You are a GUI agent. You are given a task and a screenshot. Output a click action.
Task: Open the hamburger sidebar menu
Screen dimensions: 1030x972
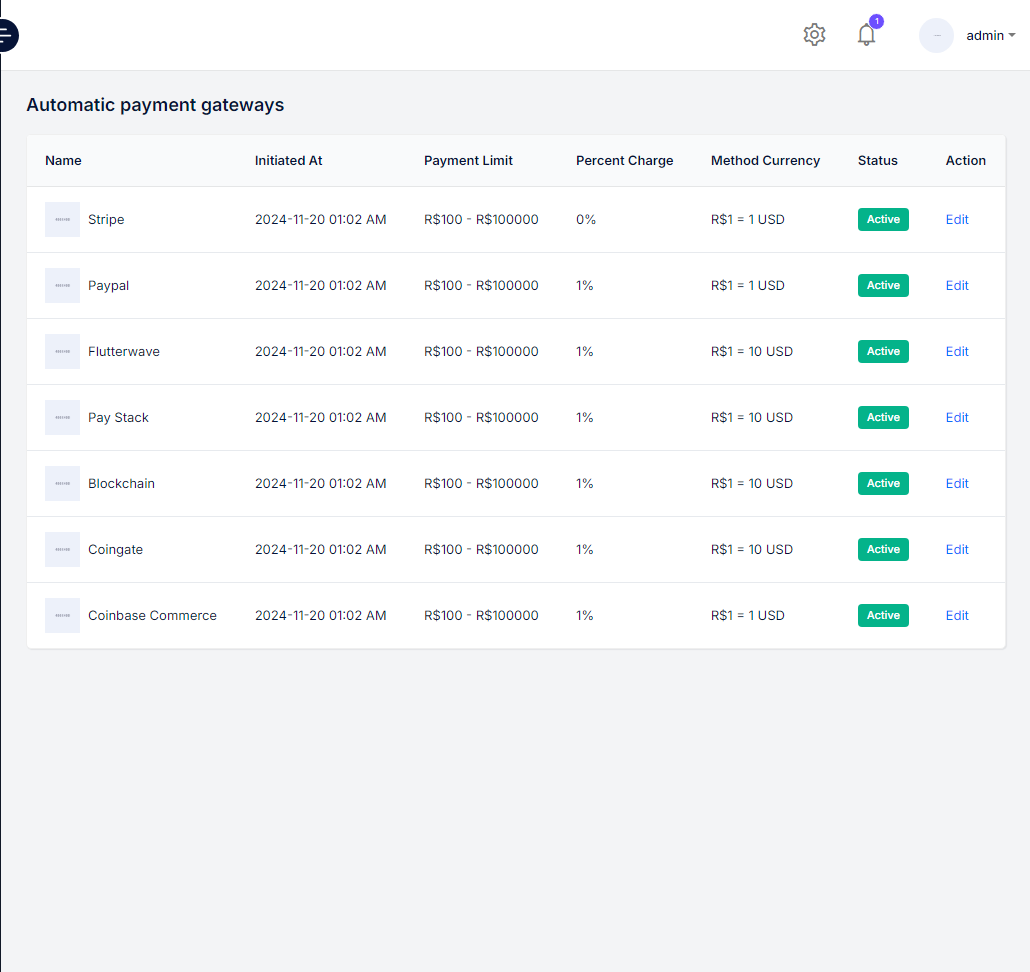(x=6, y=36)
